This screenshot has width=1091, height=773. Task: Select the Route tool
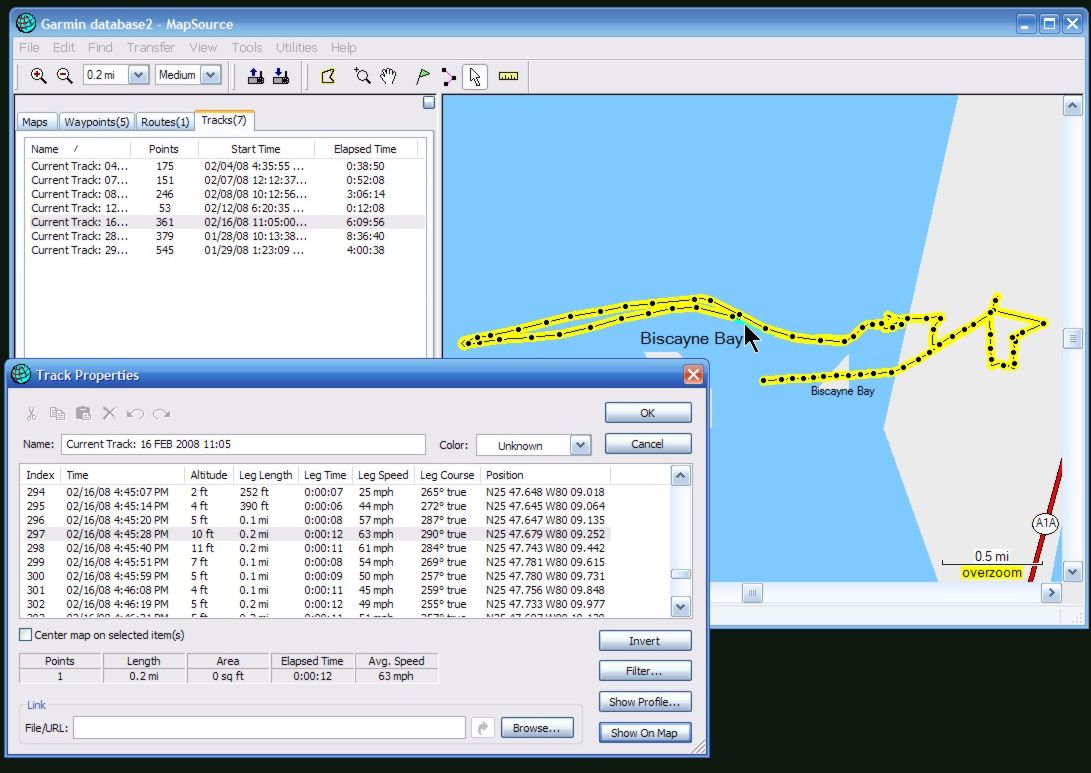(x=449, y=76)
